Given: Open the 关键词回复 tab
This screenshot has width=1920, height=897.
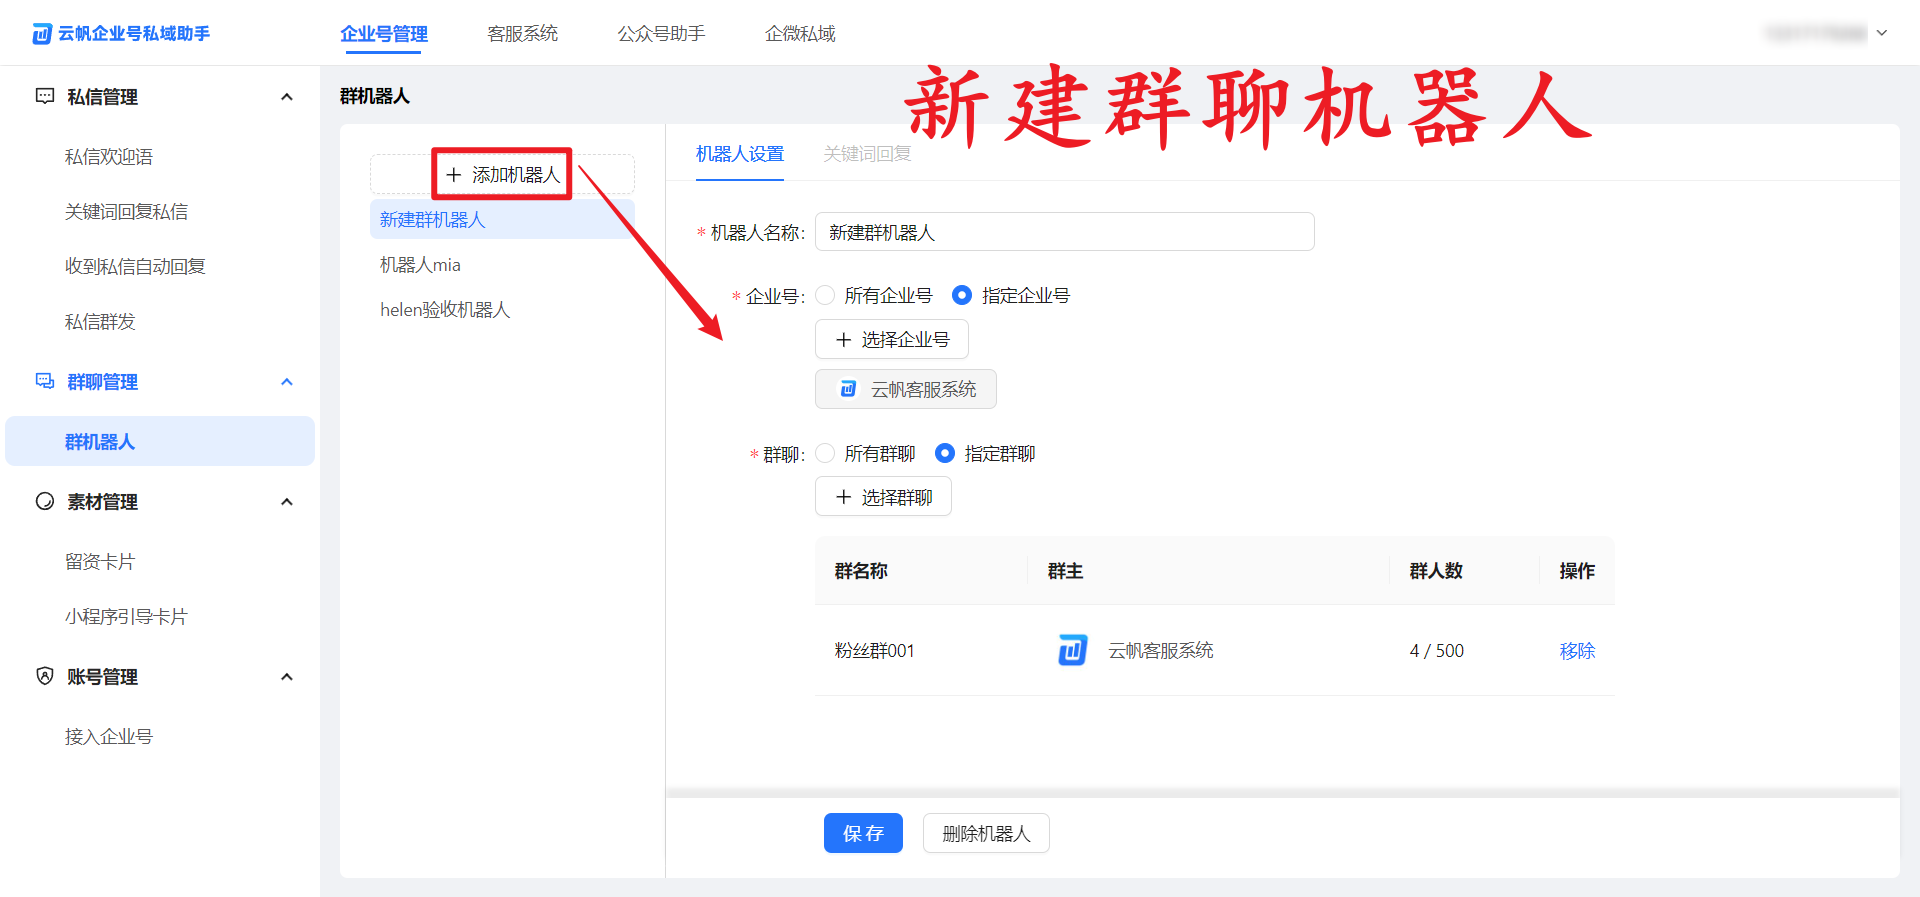Looking at the screenshot, I should click(x=867, y=154).
